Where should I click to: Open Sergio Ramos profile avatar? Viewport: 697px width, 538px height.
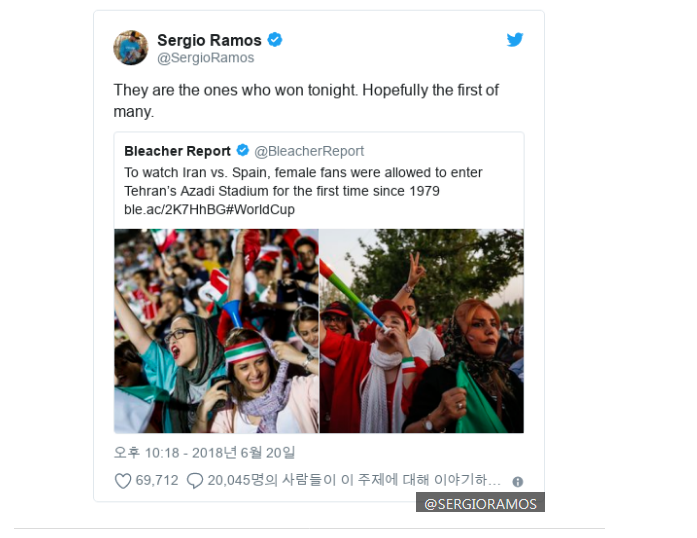pyautogui.click(x=131, y=48)
